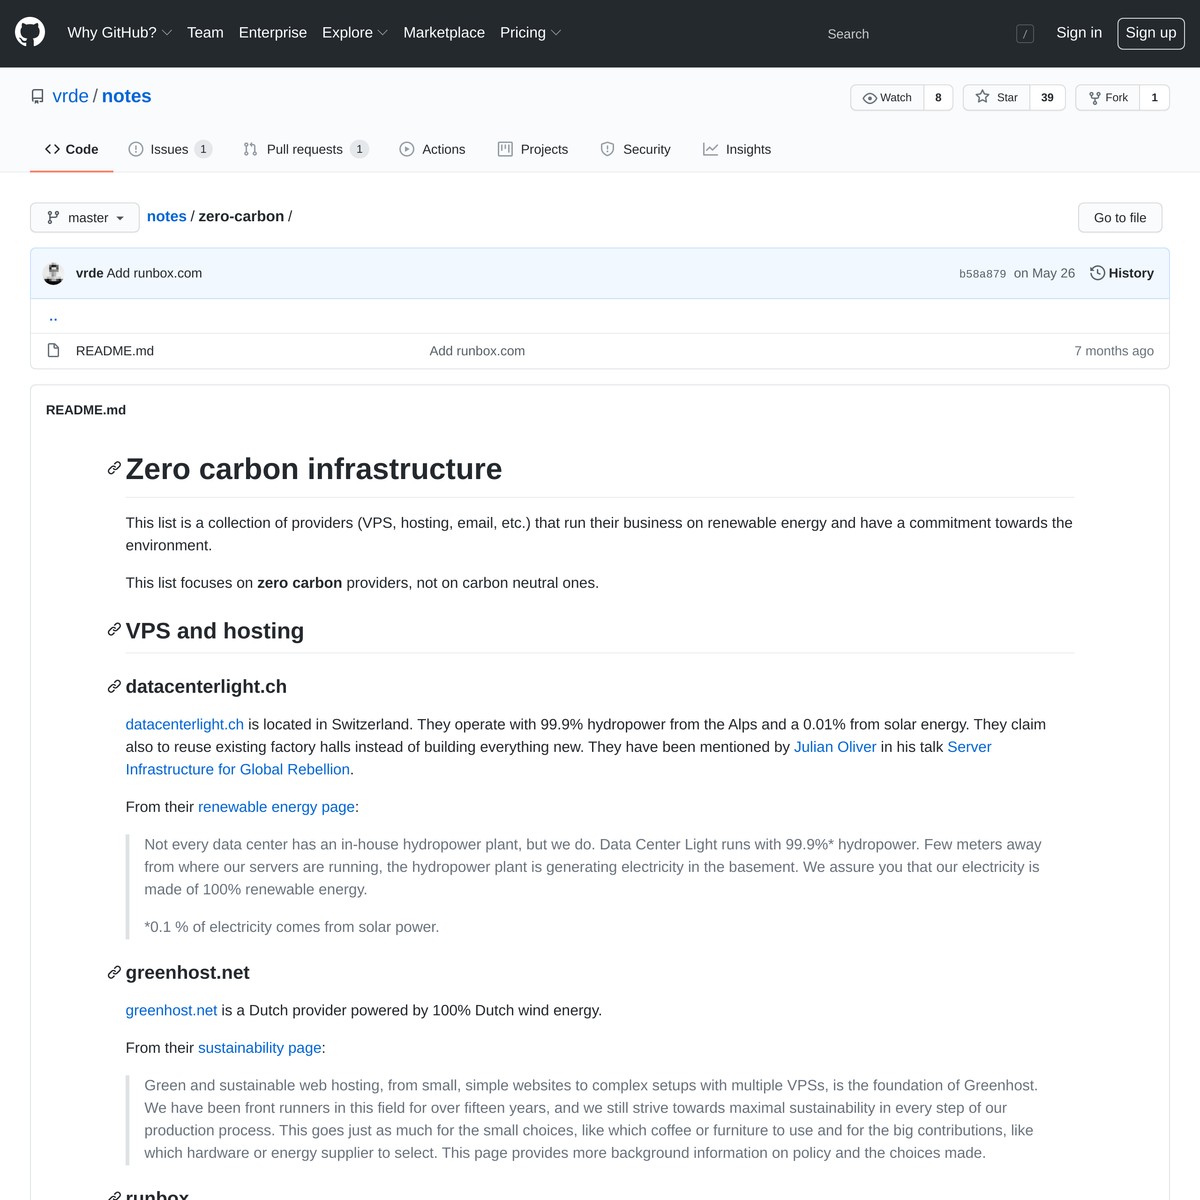
Task: Watch the vrde/notes repository
Action: click(x=887, y=97)
